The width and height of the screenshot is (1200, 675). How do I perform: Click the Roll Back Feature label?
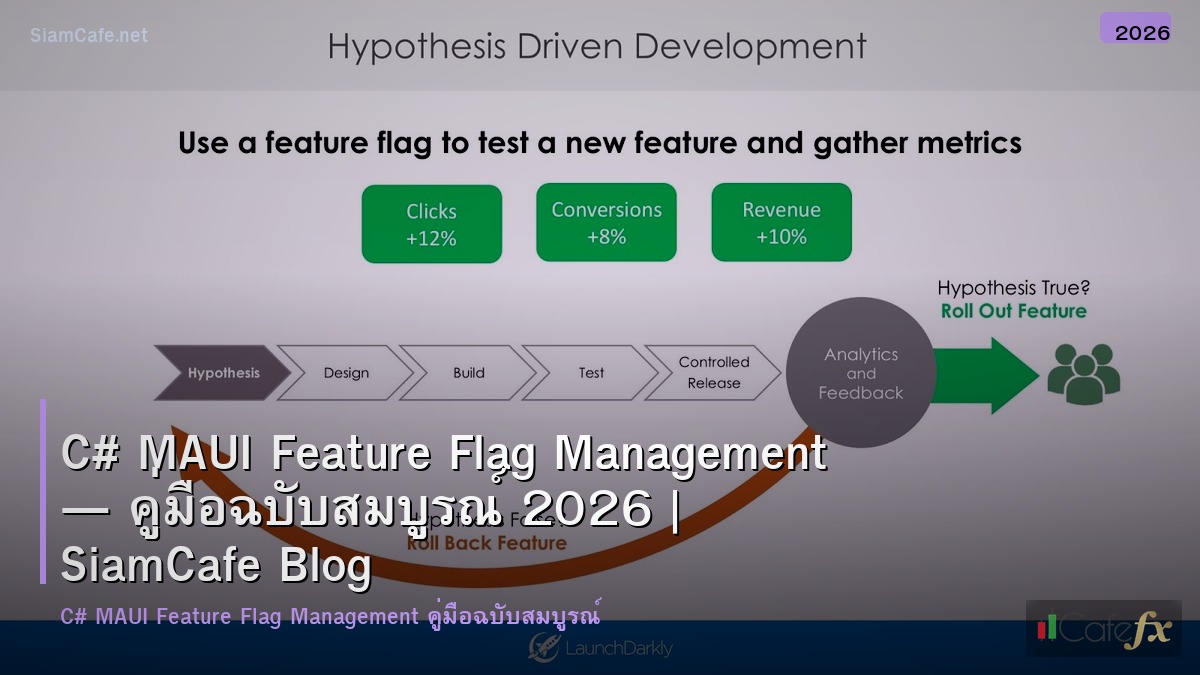point(487,543)
